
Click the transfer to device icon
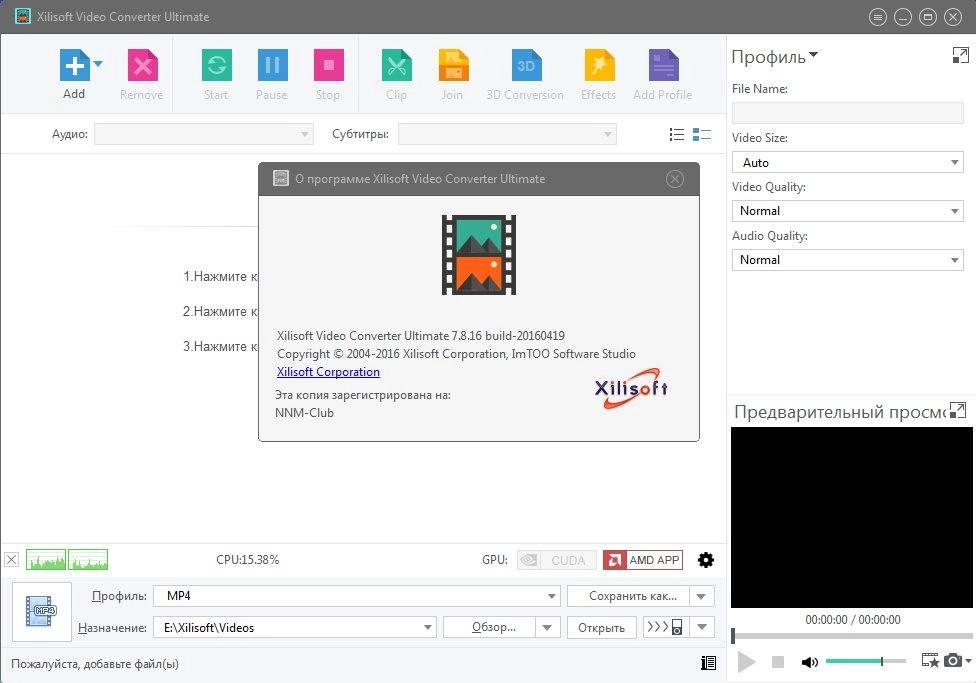pos(665,627)
